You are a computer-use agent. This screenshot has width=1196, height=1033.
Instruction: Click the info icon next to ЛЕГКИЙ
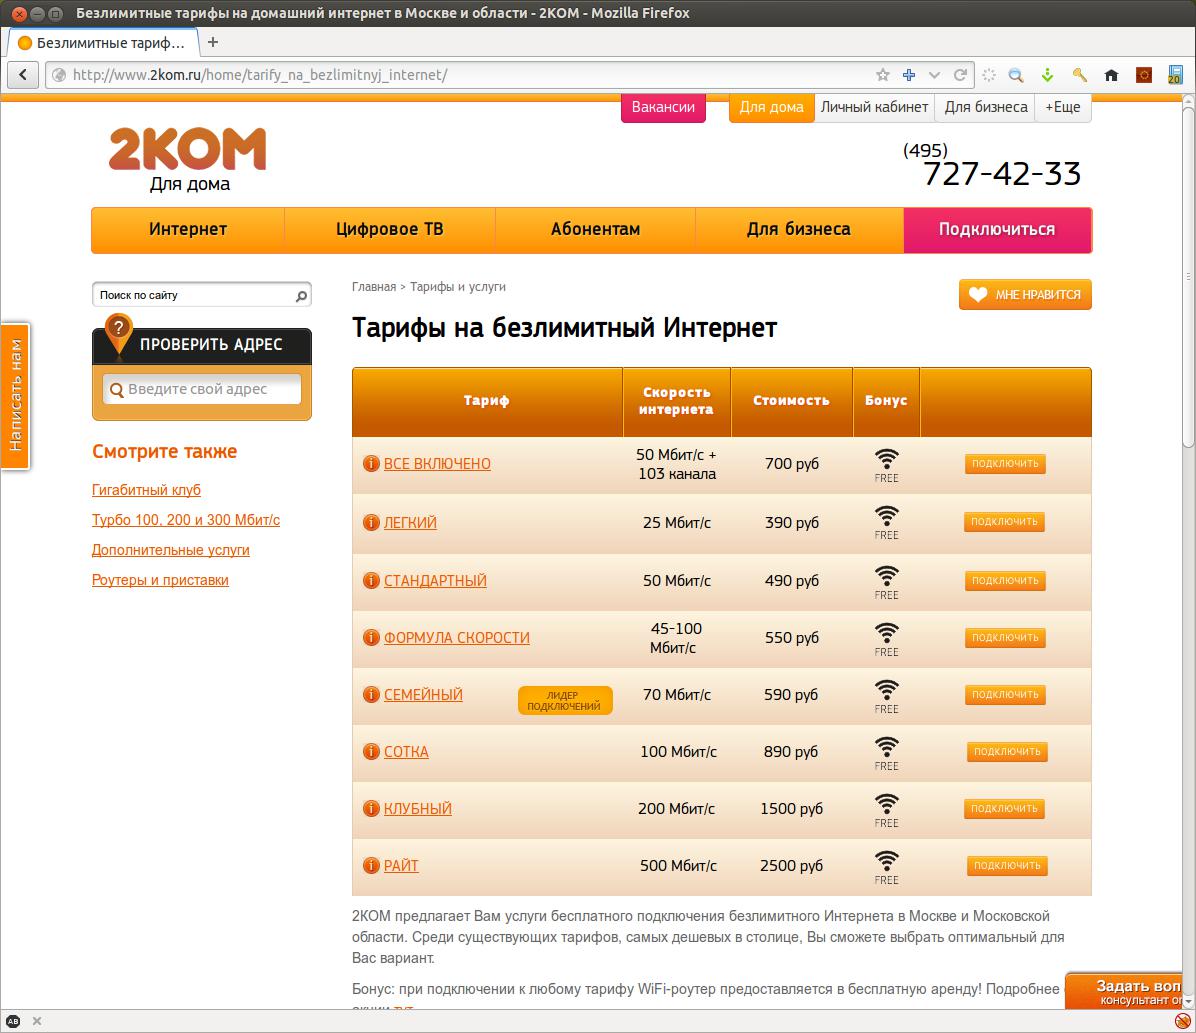371,523
